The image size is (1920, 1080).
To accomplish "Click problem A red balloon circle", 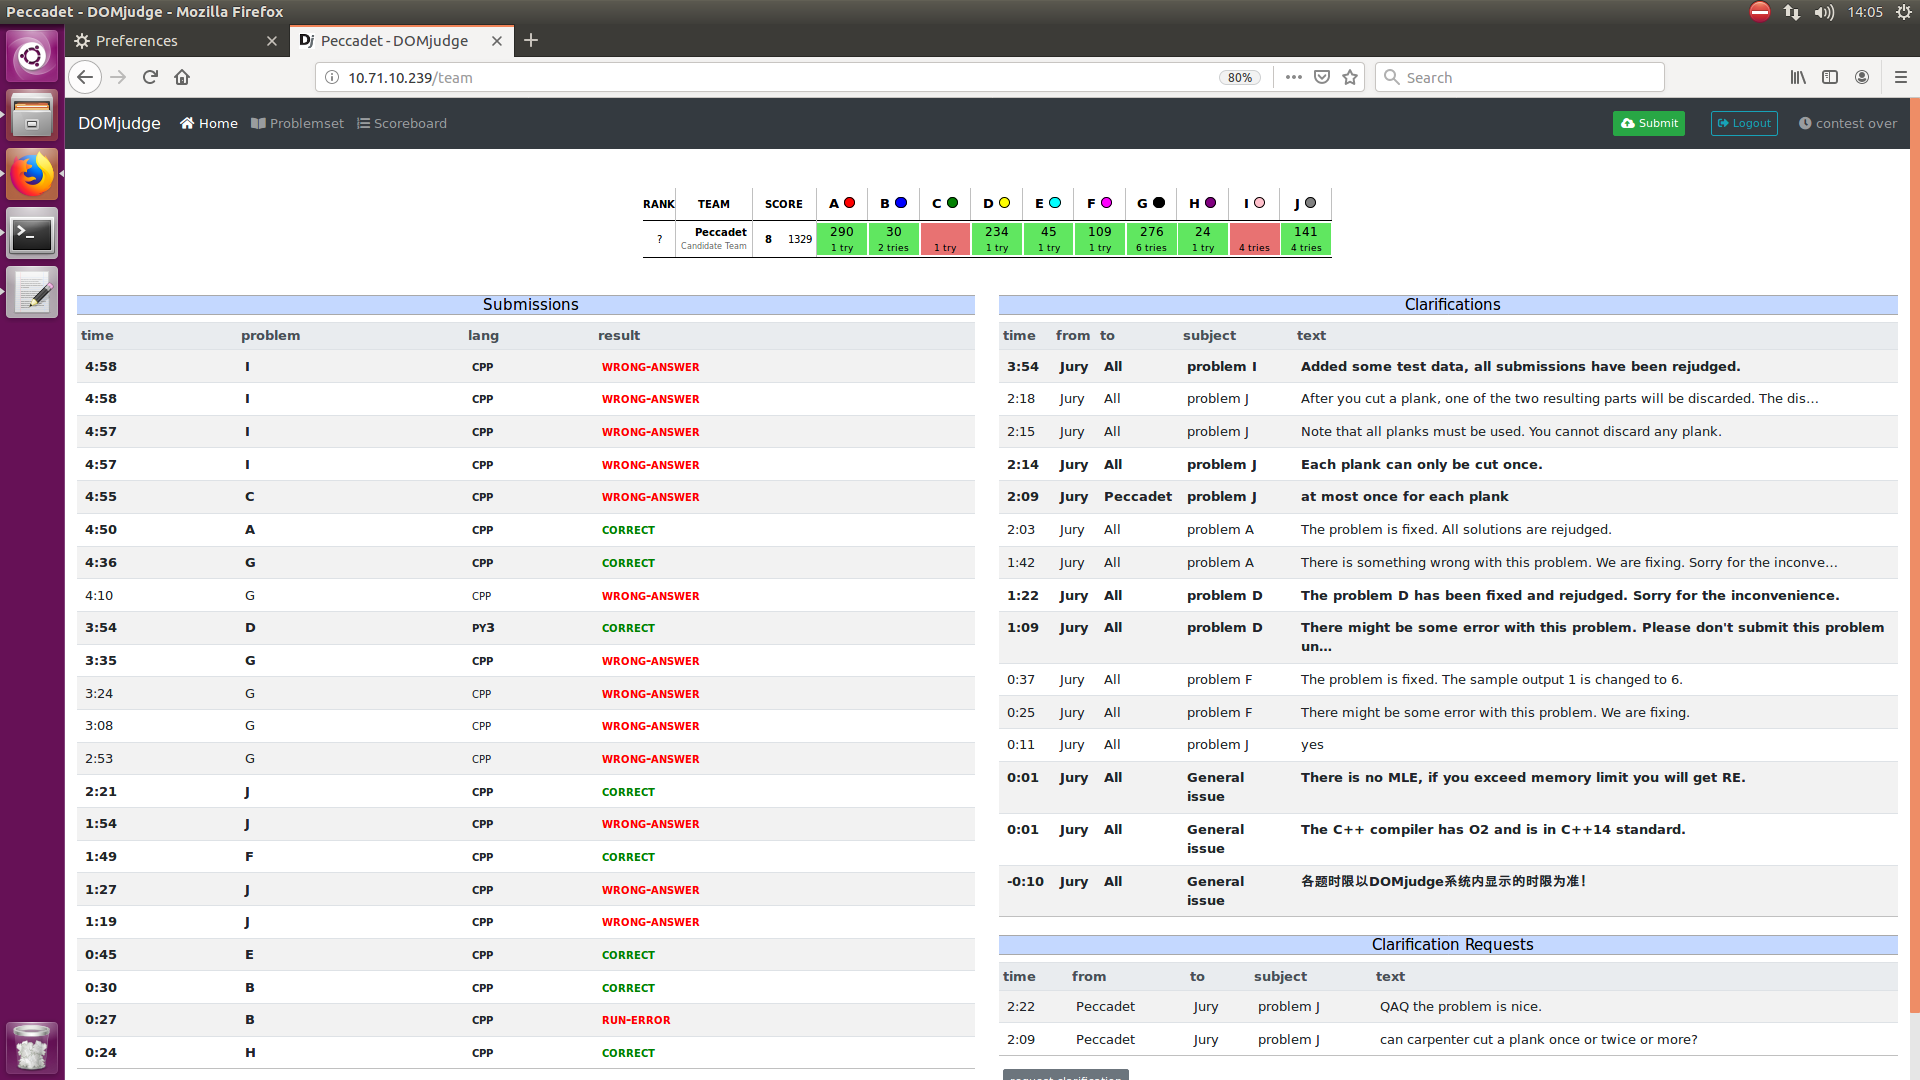I will (x=849, y=203).
